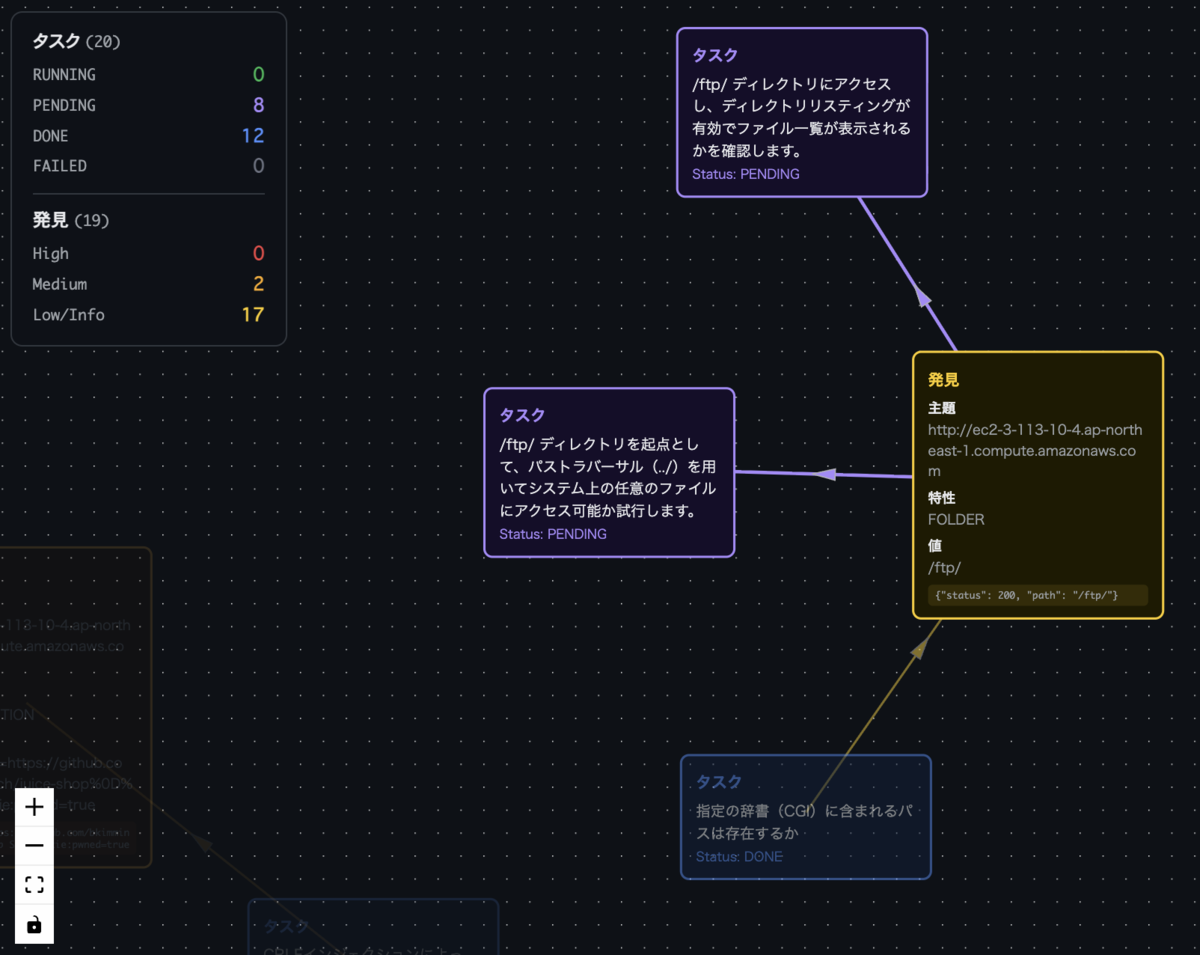Click the Medium findings count 2
The image size is (1200, 955).
(x=258, y=284)
